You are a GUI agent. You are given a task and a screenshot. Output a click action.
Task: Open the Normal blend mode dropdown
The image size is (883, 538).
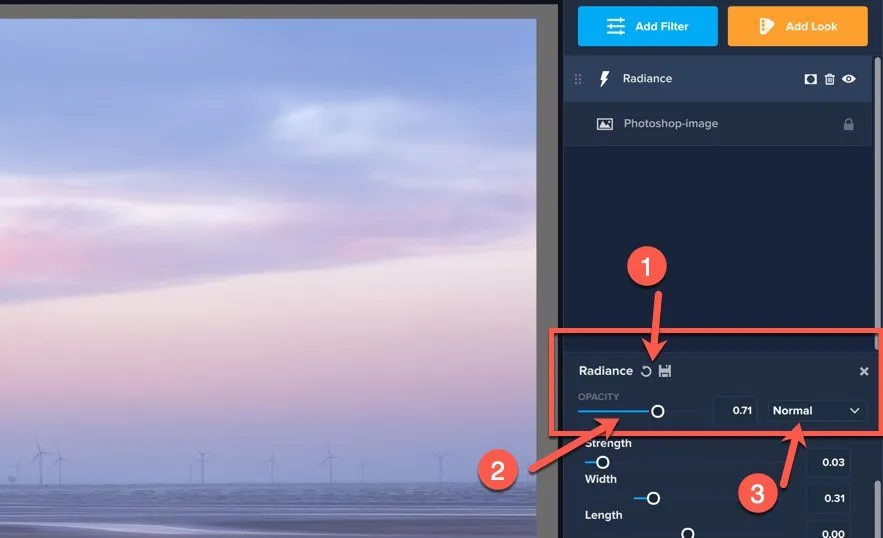click(x=816, y=411)
